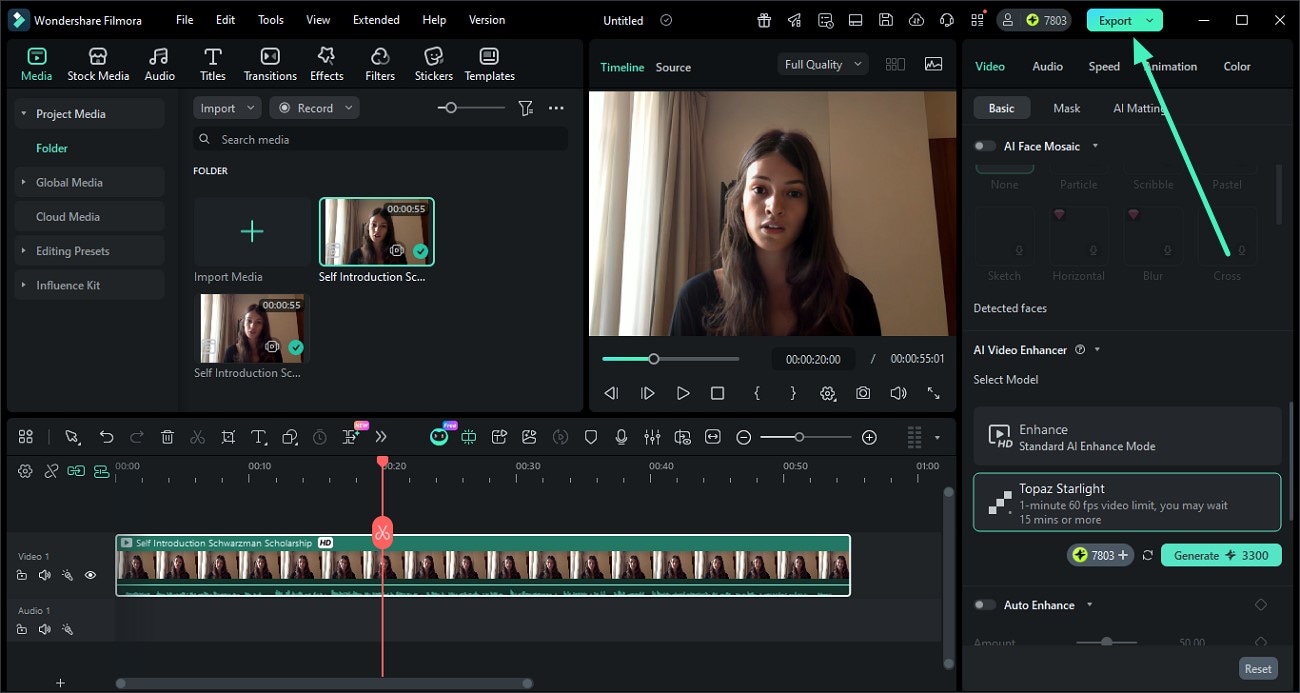Turn on Auto Enhance

click(983, 604)
